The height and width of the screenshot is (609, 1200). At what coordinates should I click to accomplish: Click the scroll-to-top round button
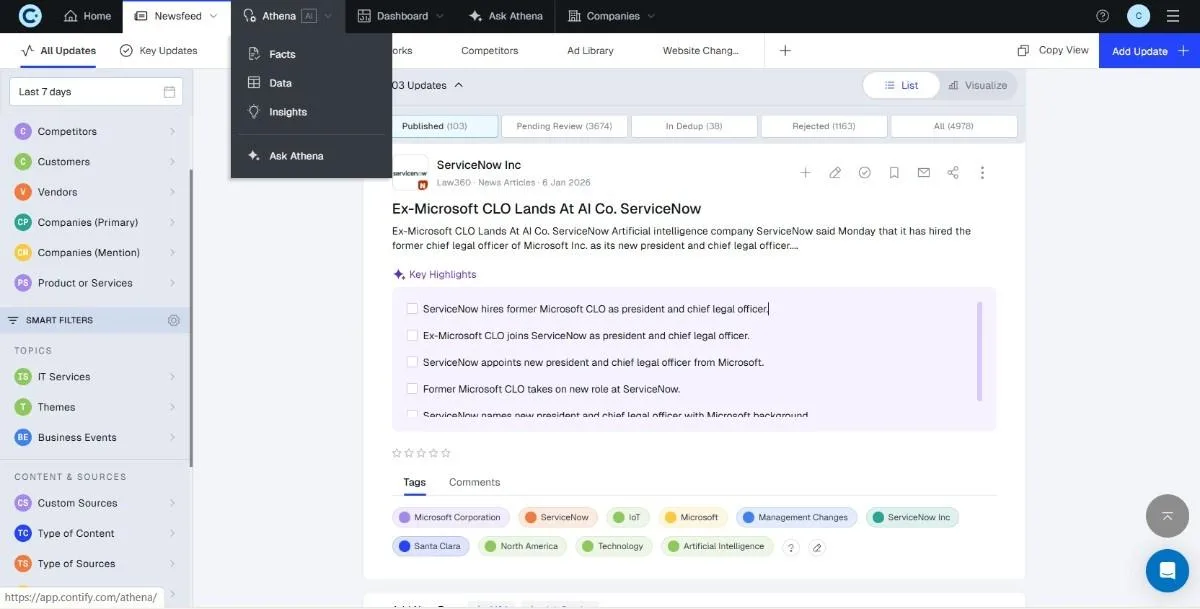1166,516
